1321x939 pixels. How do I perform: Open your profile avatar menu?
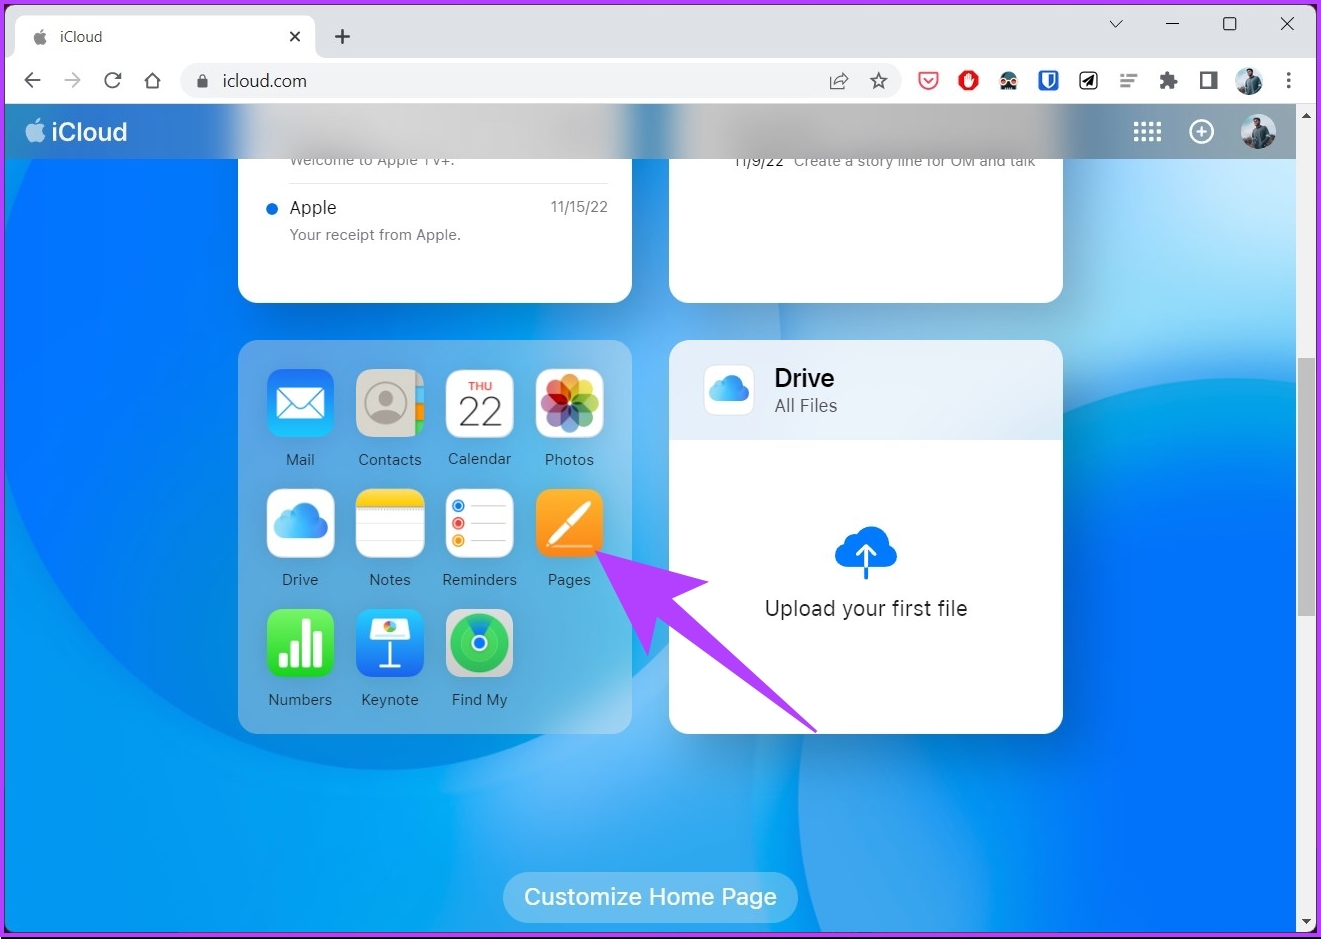click(x=1257, y=131)
